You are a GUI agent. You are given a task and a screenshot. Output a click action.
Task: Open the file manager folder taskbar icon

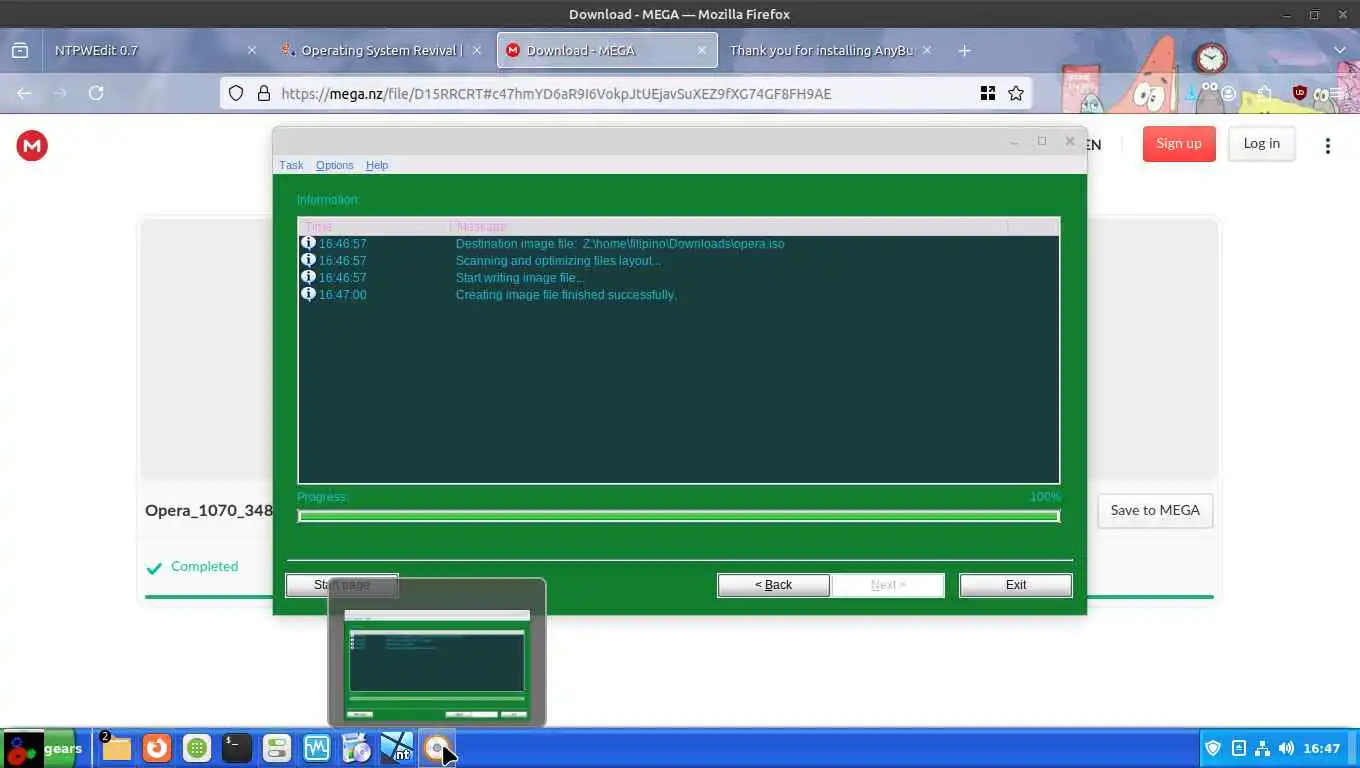click(116, 748)
